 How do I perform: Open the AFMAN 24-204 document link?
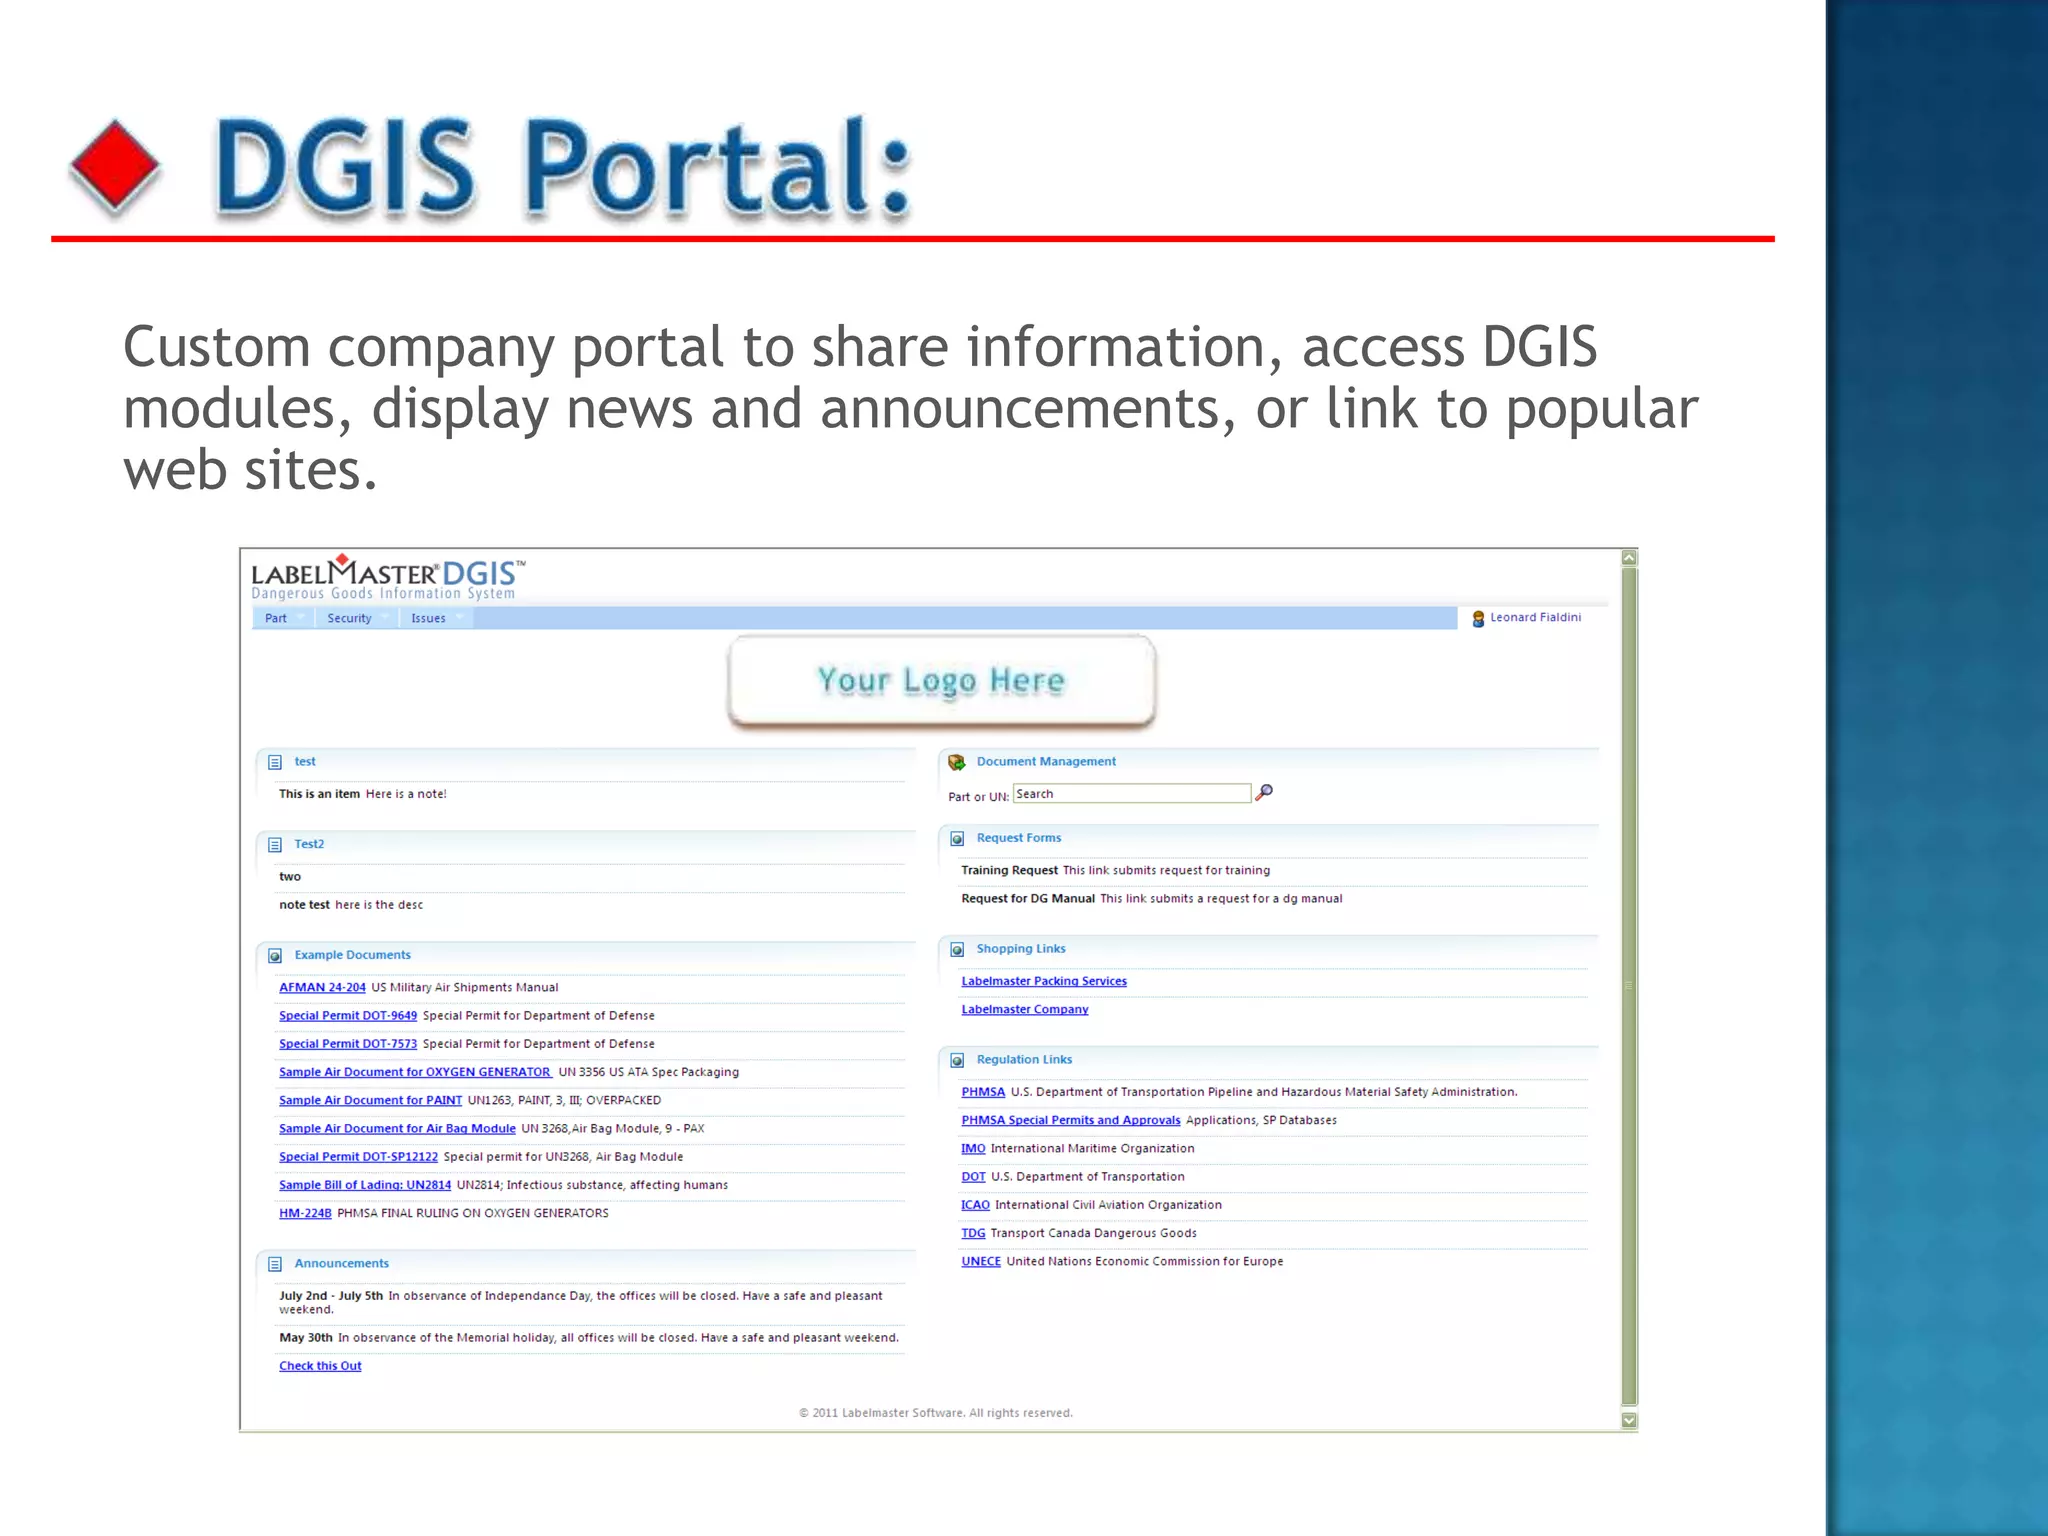click(322, 987)
